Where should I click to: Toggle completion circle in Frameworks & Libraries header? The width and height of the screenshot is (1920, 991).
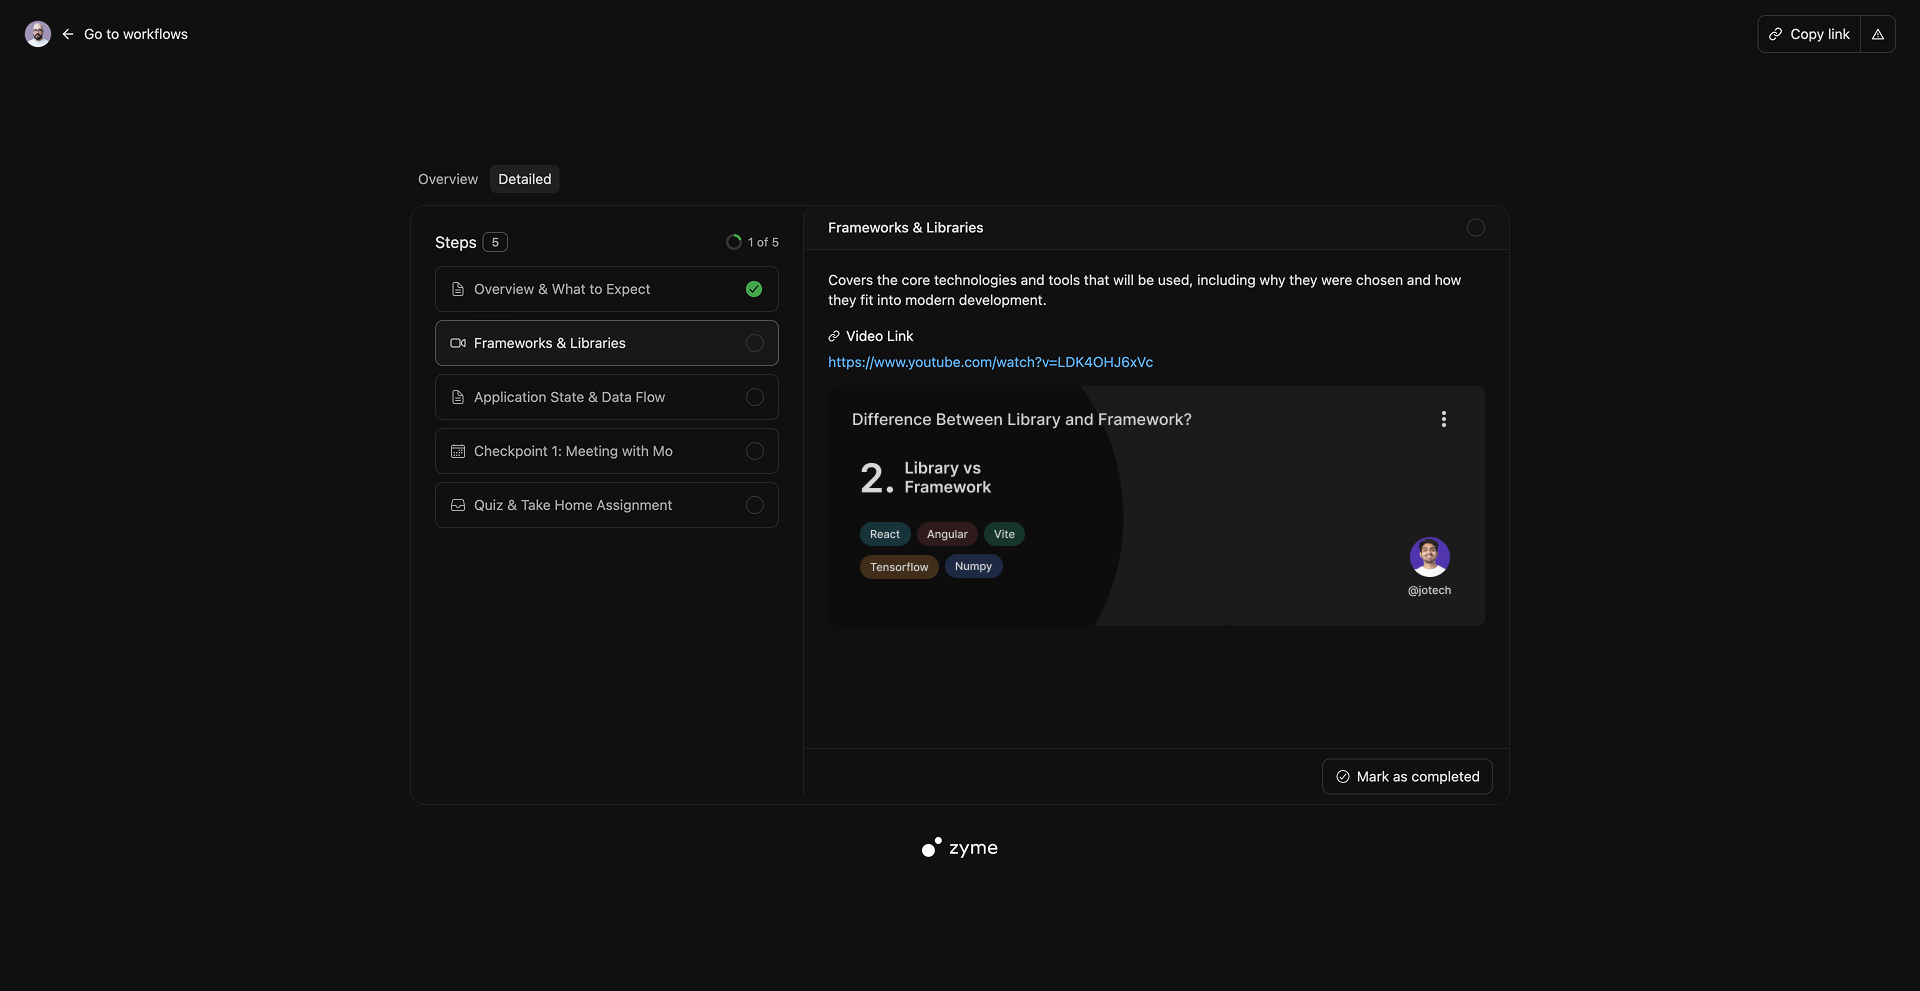pyautogui.click(x=1475, y=228)
